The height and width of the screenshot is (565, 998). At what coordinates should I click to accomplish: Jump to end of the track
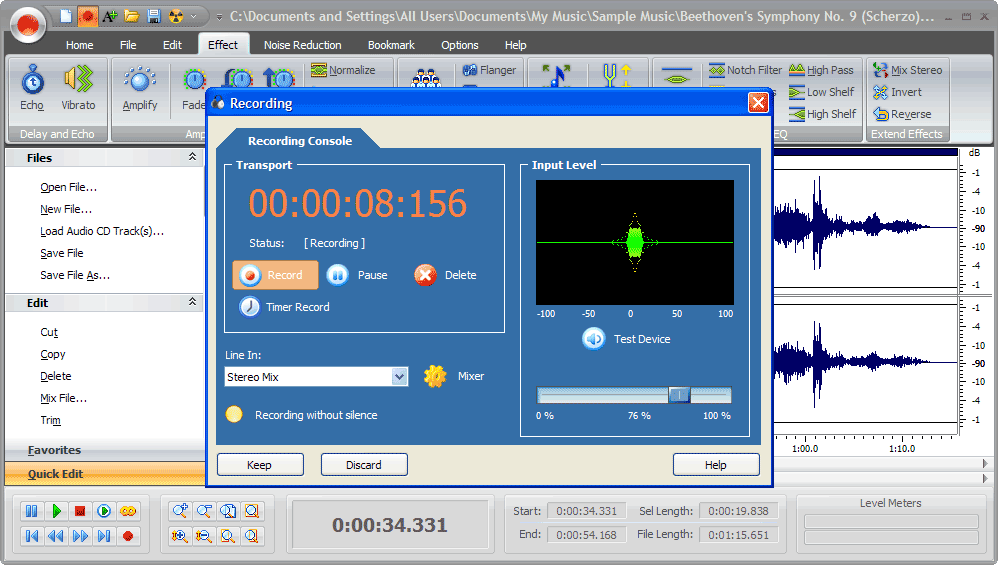[104, 536]
